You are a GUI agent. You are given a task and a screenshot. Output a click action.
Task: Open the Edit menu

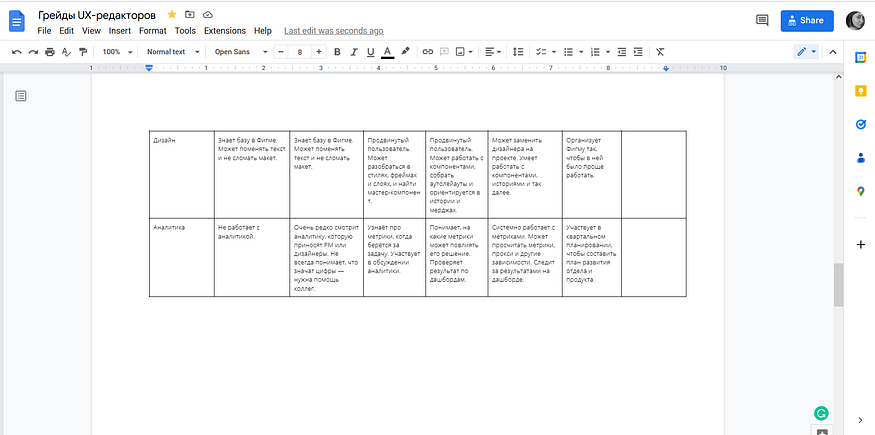coord(66,31)
